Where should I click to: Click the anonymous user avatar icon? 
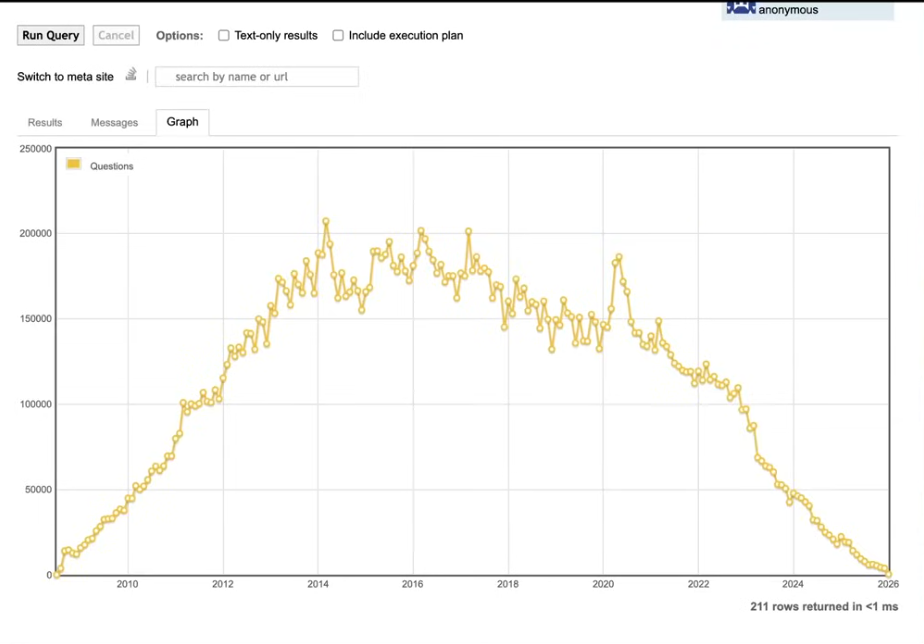(740, 8)
